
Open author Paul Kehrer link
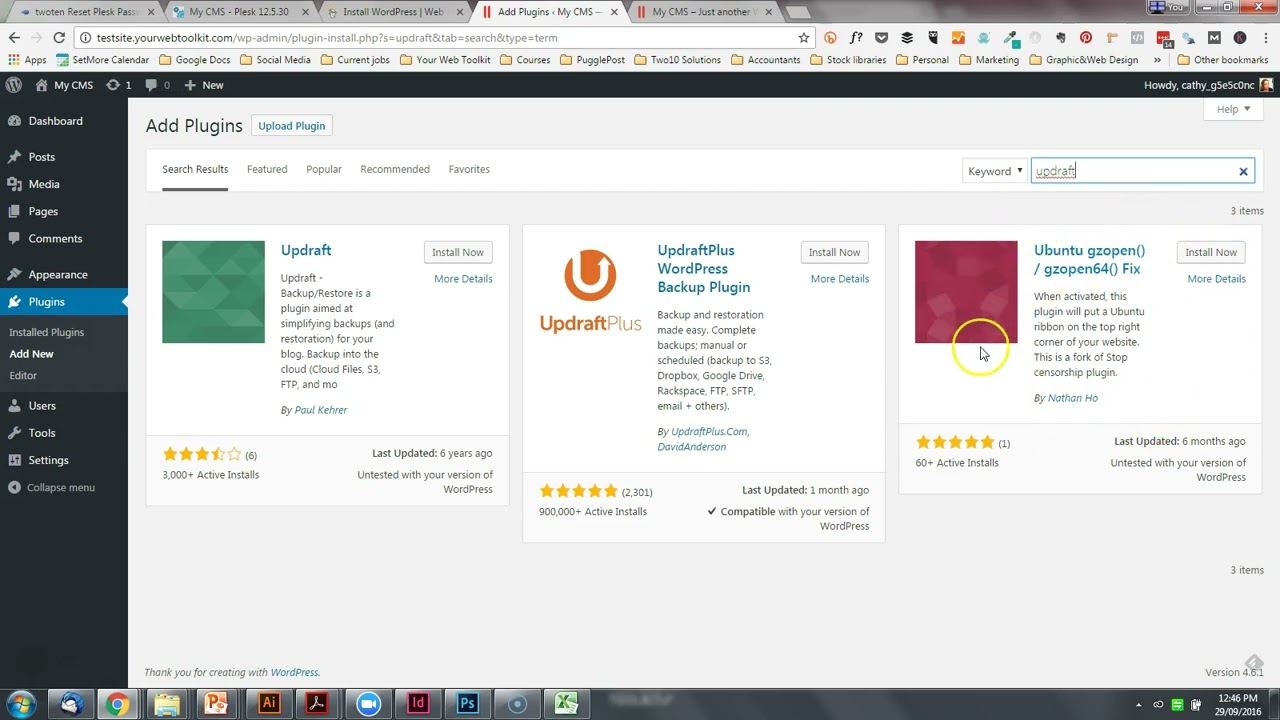[321, 410]
